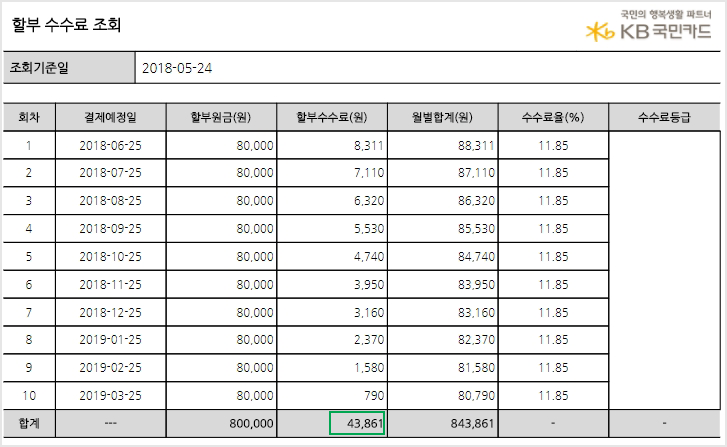Click the installment fee 8,311

(x=369, y=146)
